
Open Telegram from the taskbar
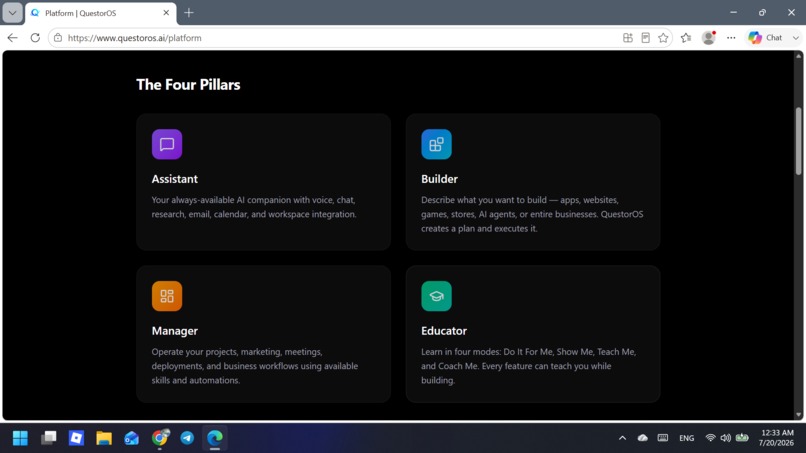(x=187, y=438)
